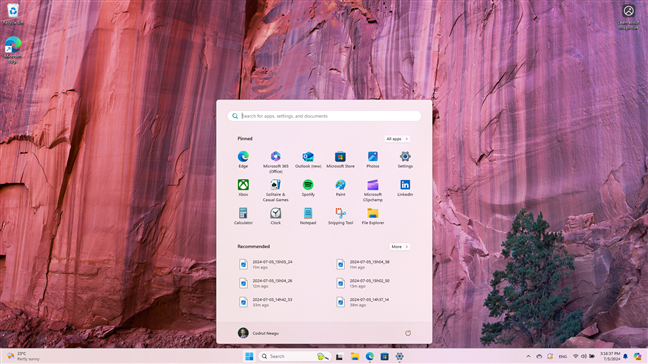Screen dimensions: 648x364
Task: Launch the Photos app
Action: pos(373,159)
